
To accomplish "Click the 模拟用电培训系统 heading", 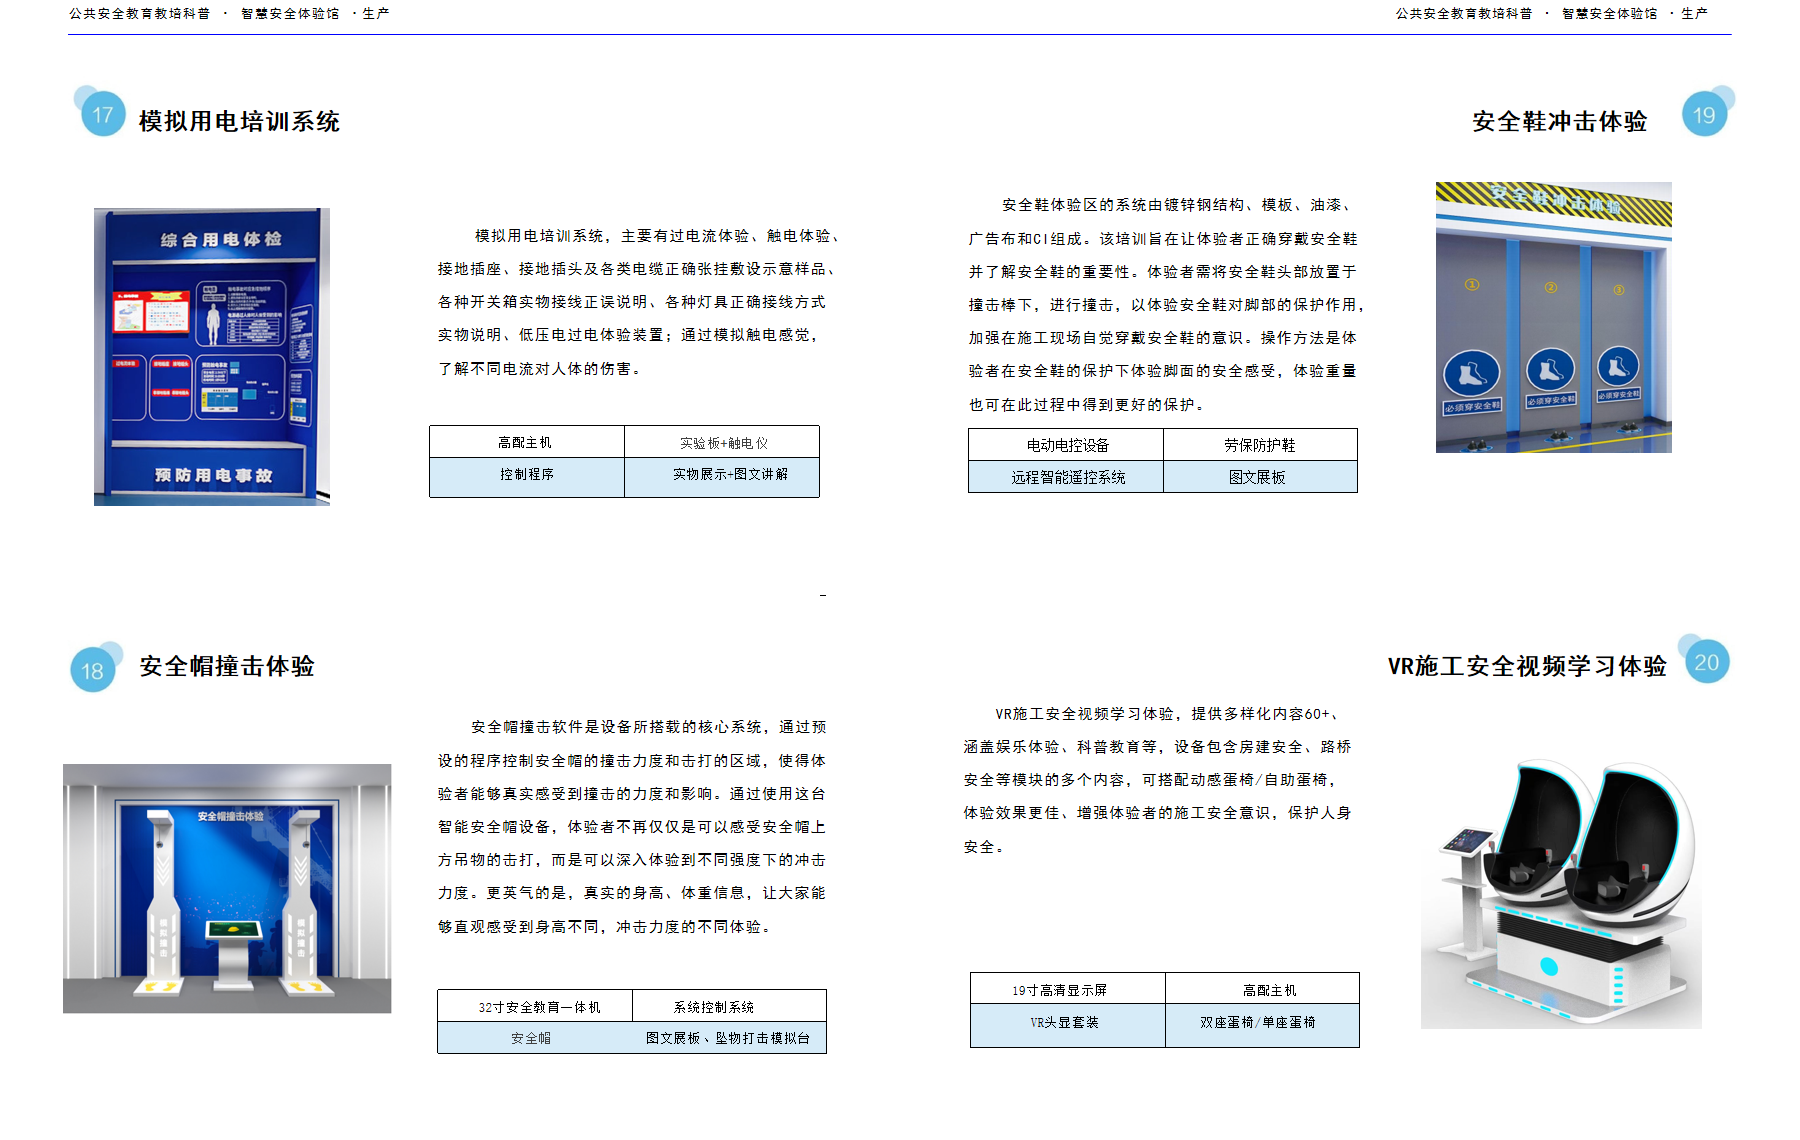I will pos(239,121).
